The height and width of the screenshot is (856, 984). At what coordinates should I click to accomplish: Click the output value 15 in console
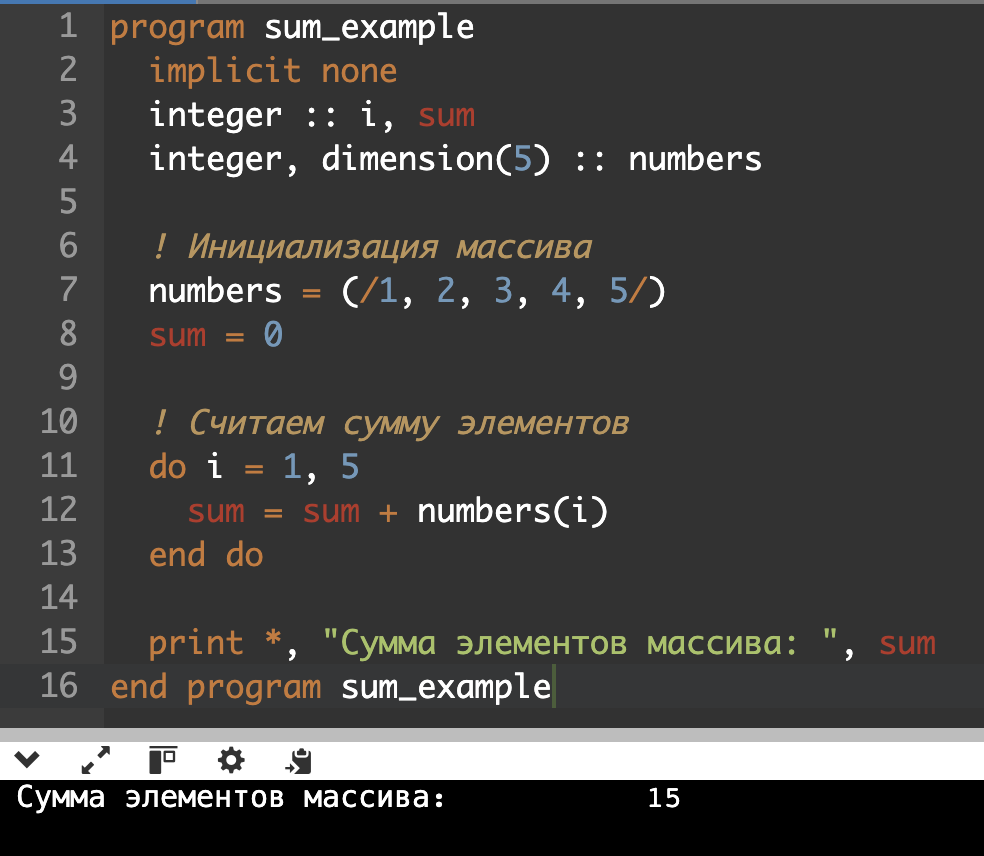663,799
